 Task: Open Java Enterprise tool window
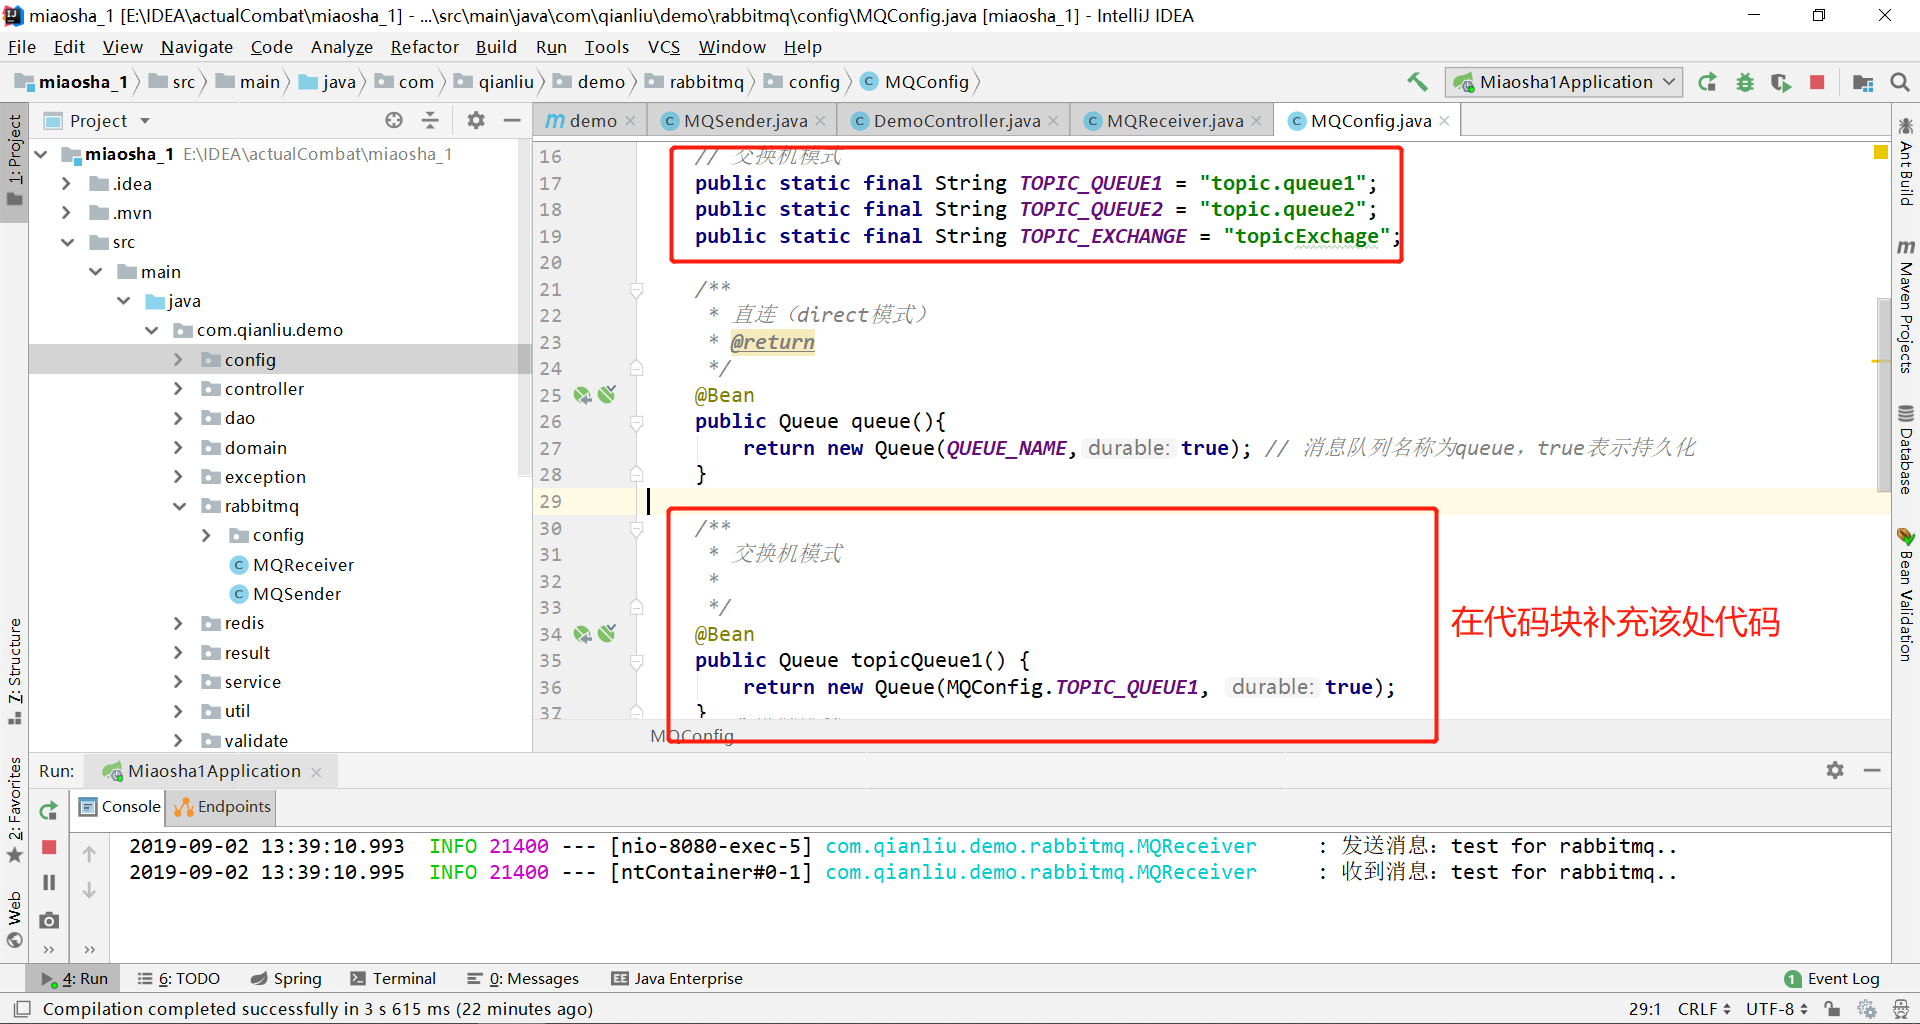click(677, 978)
